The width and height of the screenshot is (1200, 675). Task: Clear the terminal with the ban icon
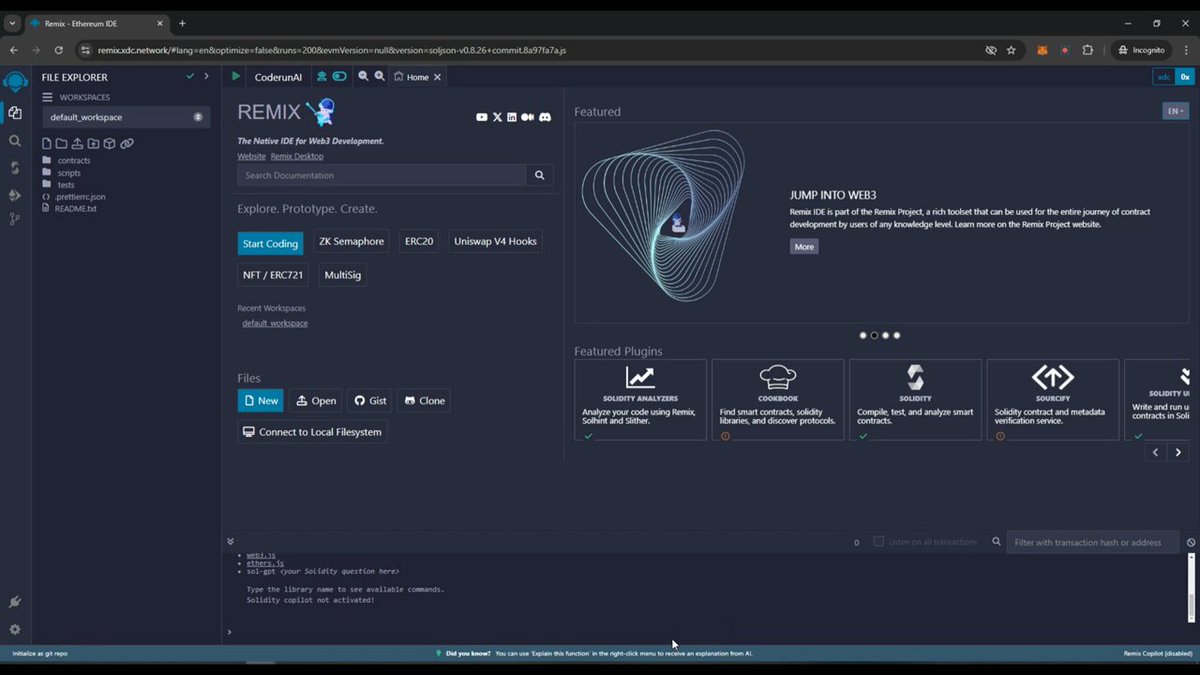click(1191, 542)
